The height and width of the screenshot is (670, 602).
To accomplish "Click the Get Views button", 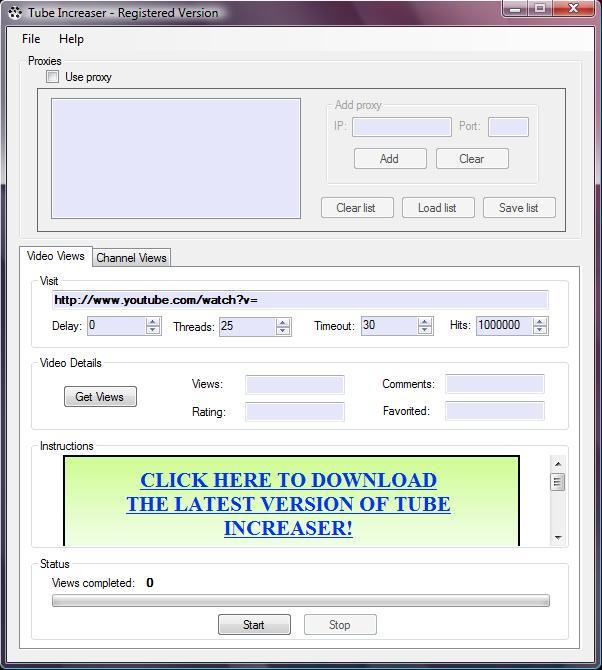I will (100, 397).
